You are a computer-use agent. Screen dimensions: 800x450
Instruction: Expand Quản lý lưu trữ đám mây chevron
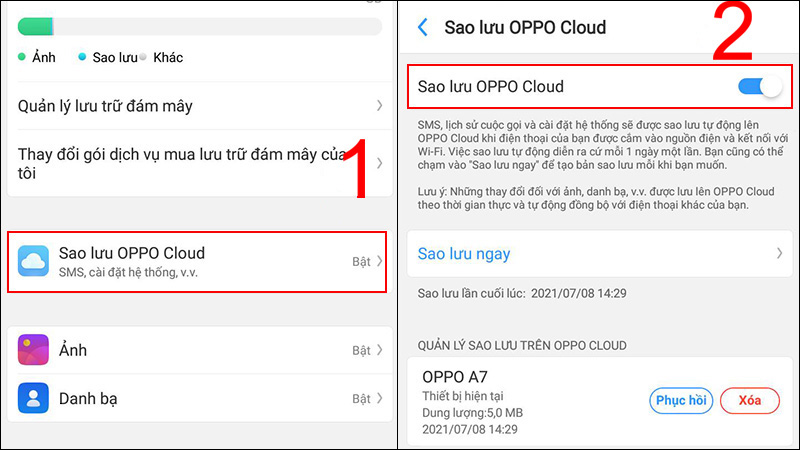(x=379, y=106)
